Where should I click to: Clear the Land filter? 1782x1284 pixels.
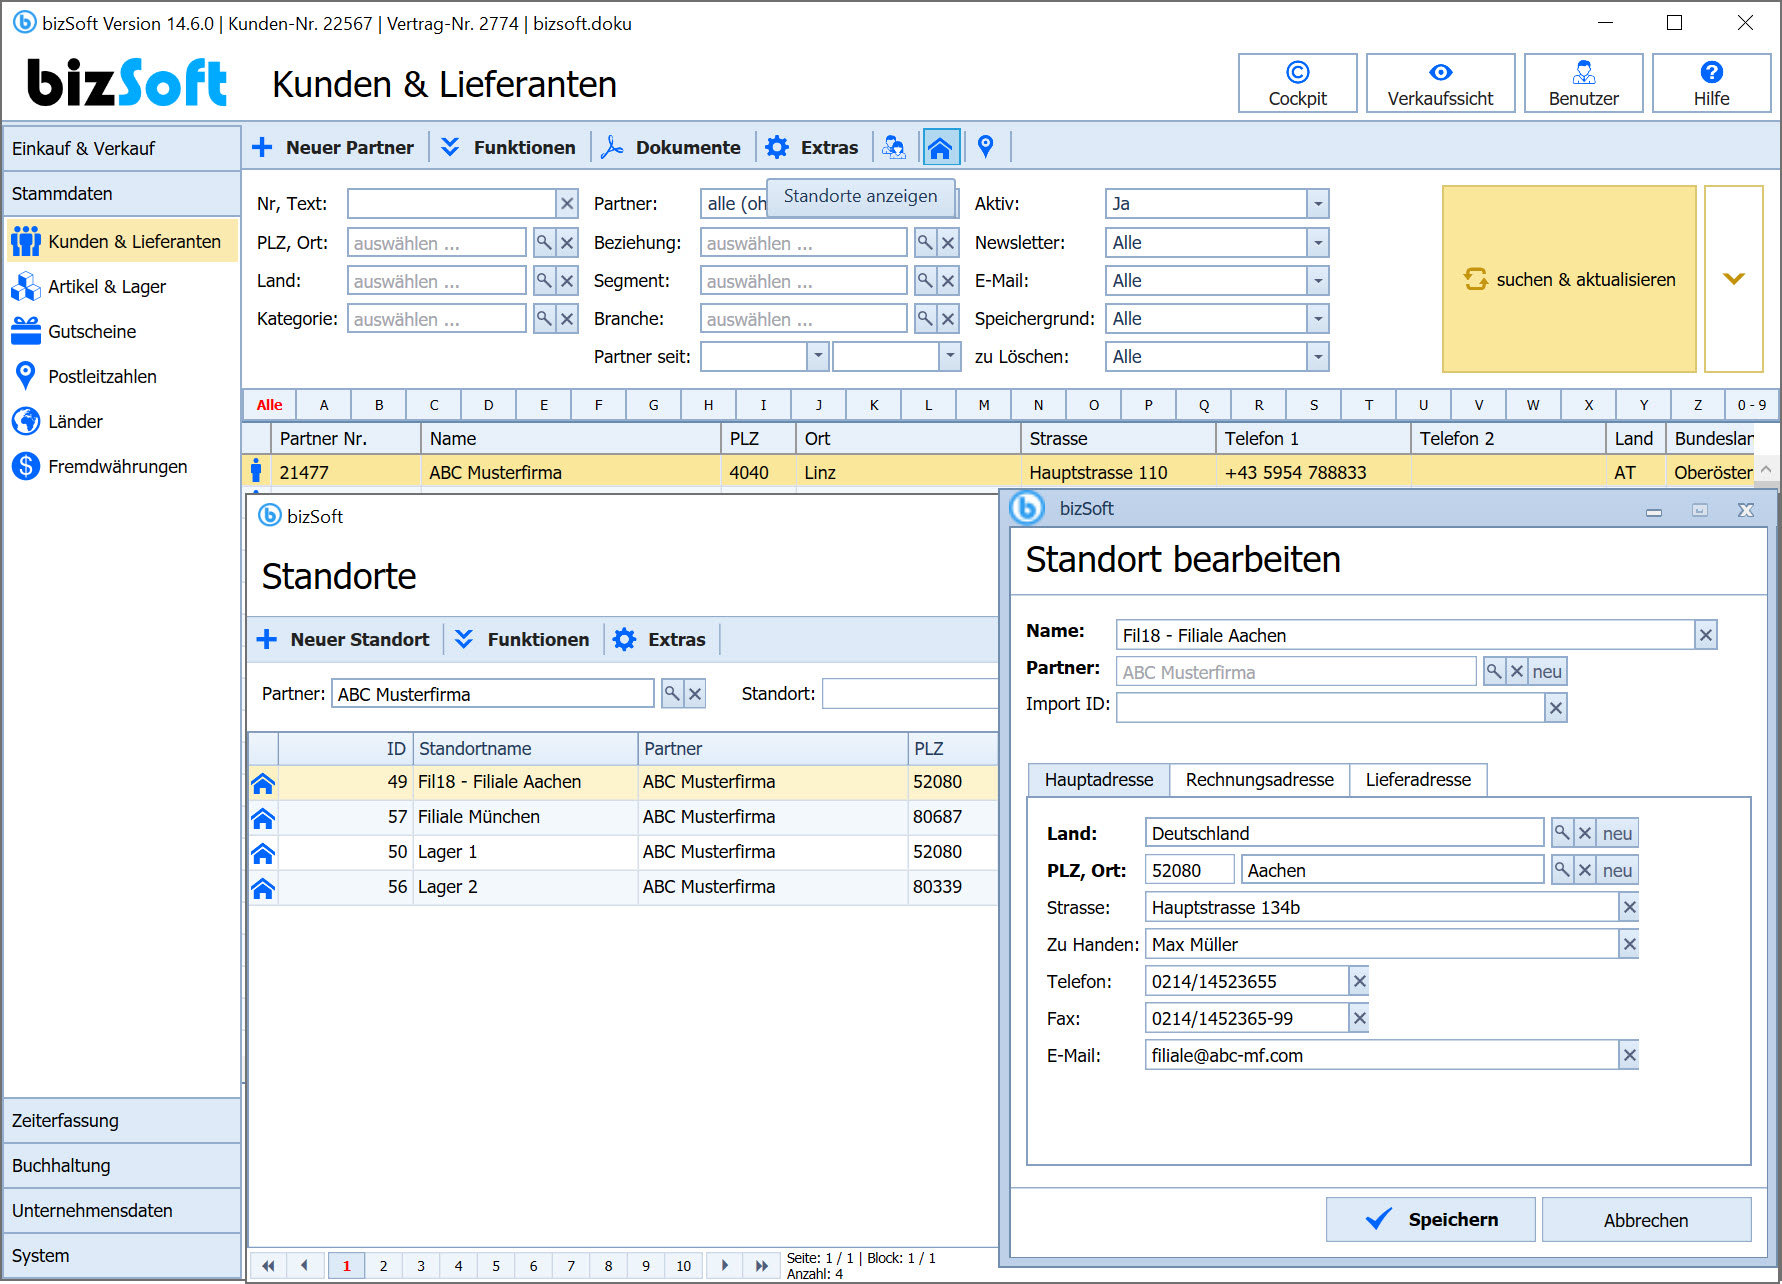click(567, 281)
